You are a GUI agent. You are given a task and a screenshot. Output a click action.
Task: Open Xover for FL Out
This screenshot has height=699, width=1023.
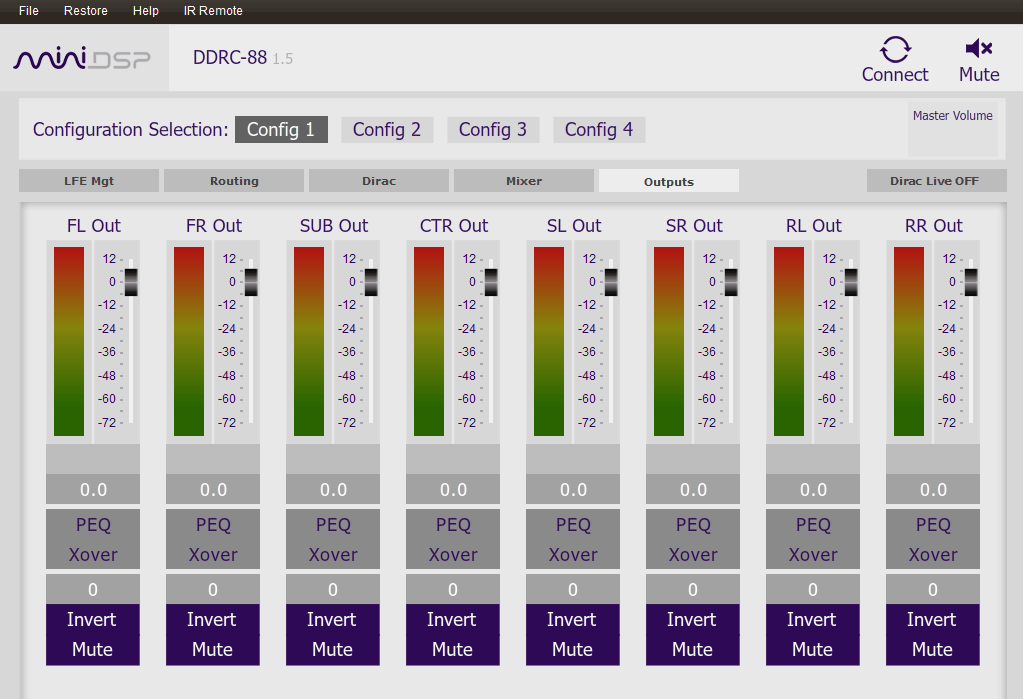93,555
